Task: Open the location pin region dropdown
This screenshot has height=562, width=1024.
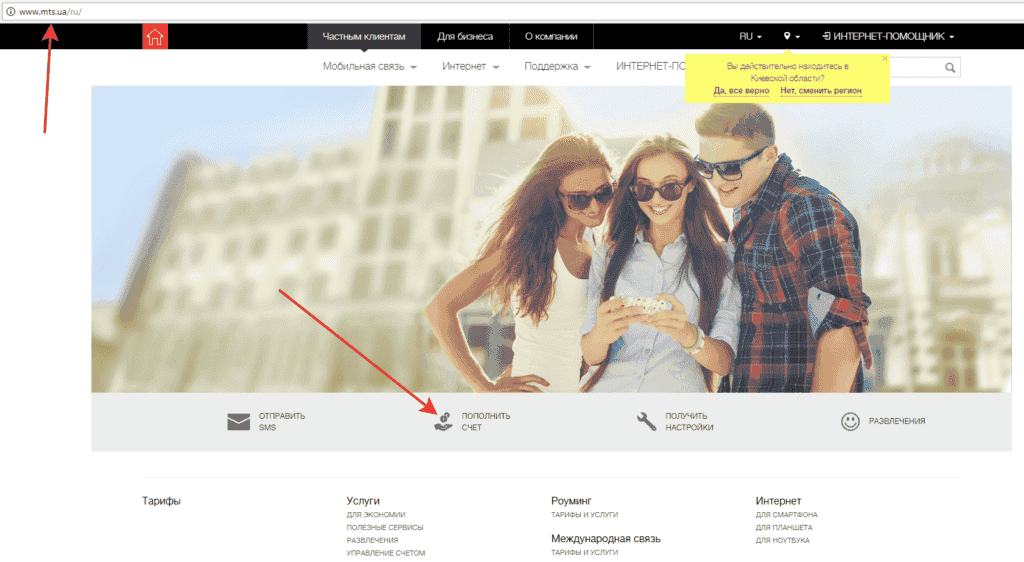Action: coord(791,37)
